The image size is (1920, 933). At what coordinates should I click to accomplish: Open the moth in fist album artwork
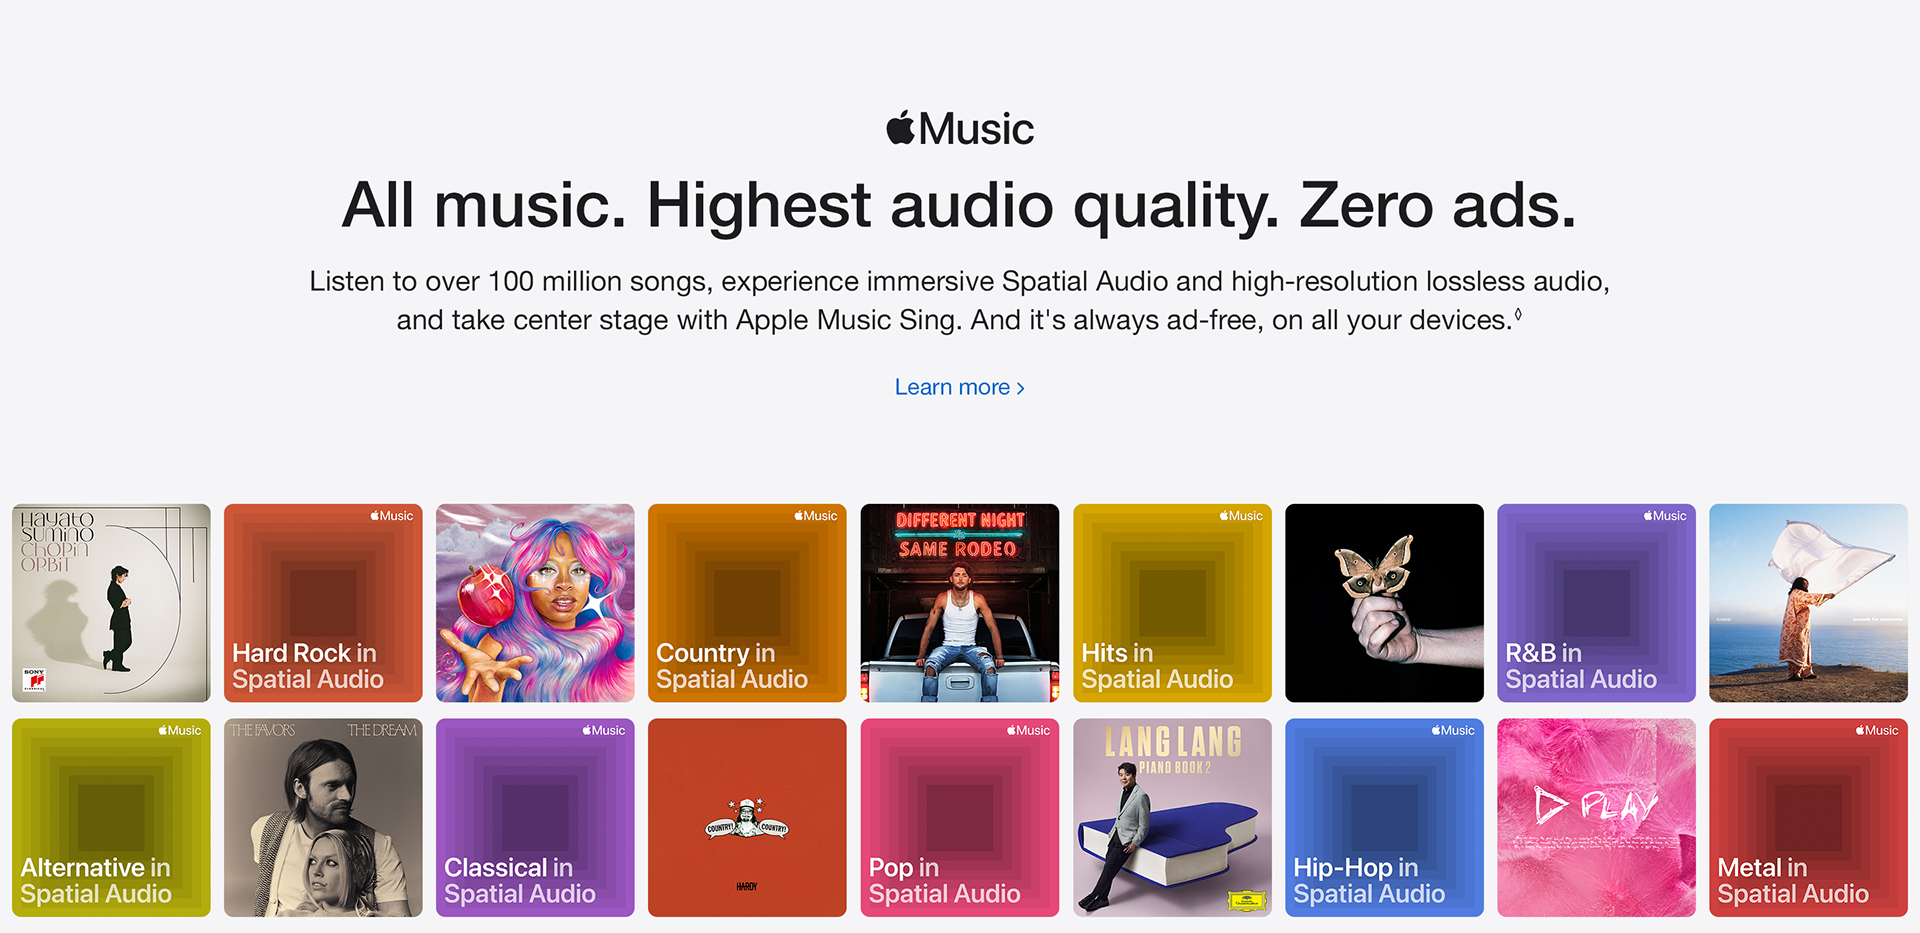[1384, 603]
